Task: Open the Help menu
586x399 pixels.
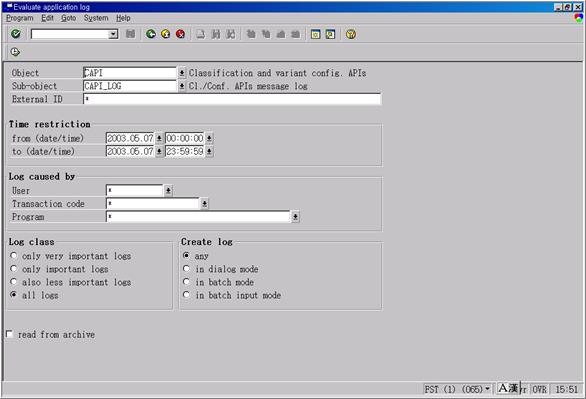Action: (123, 18)
